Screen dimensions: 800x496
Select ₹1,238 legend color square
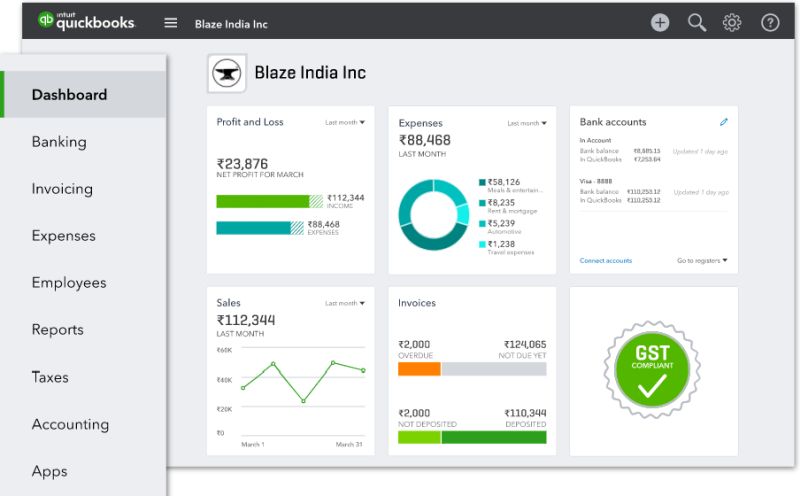(482, 244)
